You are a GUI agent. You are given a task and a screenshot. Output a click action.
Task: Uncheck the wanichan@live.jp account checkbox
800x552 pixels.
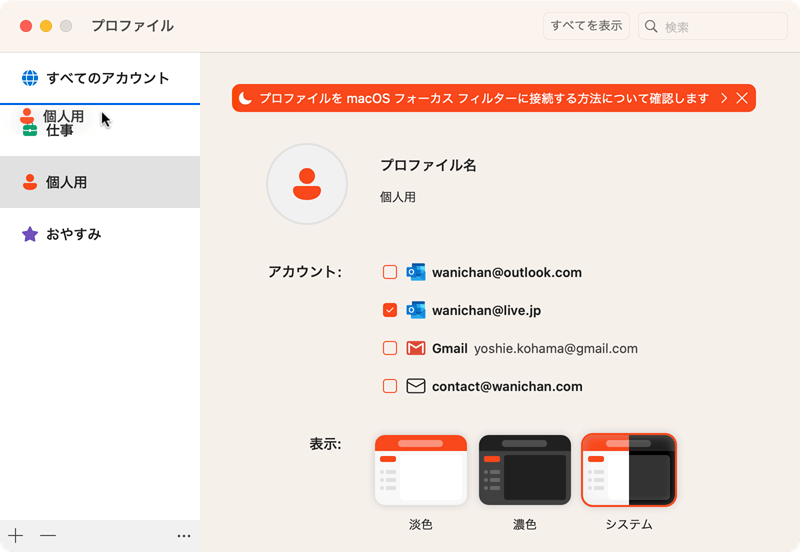coord(390,310)
